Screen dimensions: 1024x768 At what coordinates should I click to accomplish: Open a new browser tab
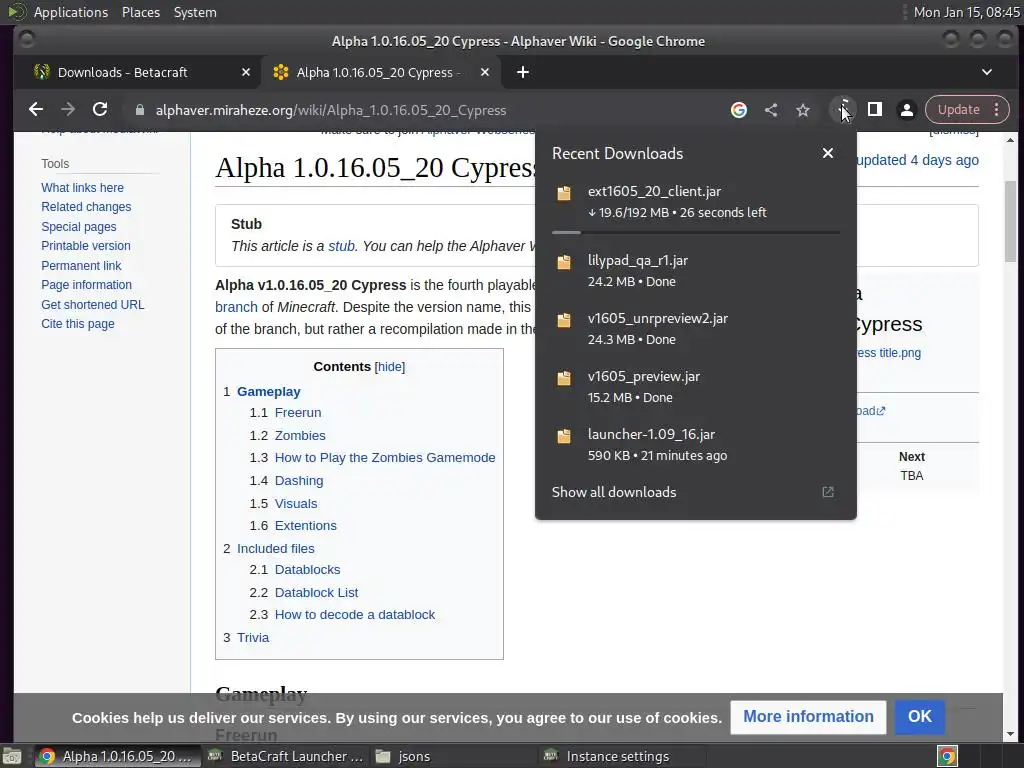pos(522,72)
